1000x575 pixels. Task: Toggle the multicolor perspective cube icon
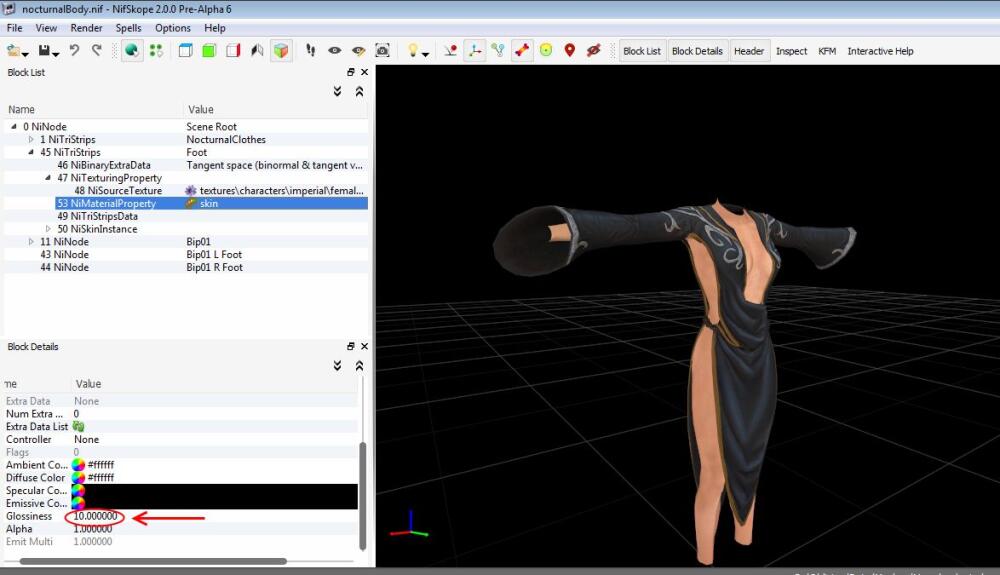281,50
